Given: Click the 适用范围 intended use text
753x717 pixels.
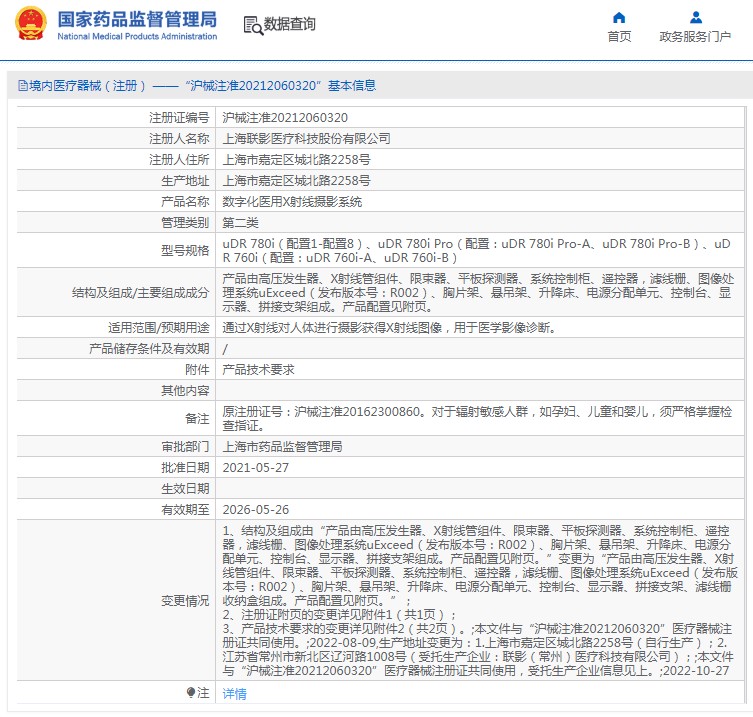Looking at the screenshot, I should click(389, 328).
